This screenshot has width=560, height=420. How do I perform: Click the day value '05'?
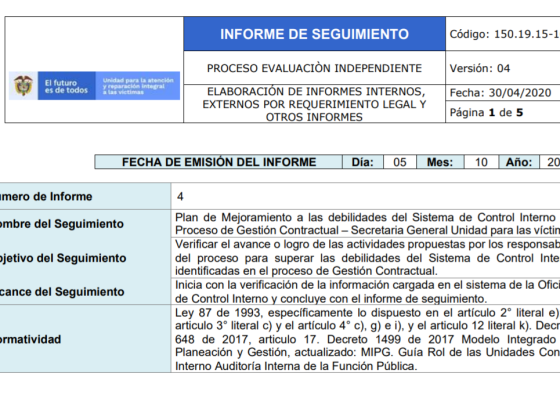pyautogui.click(x=400, y=162)
